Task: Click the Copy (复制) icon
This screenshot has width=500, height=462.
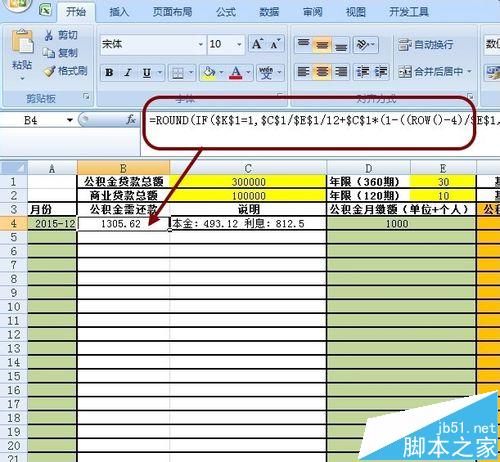Action: tap(49, 53)
